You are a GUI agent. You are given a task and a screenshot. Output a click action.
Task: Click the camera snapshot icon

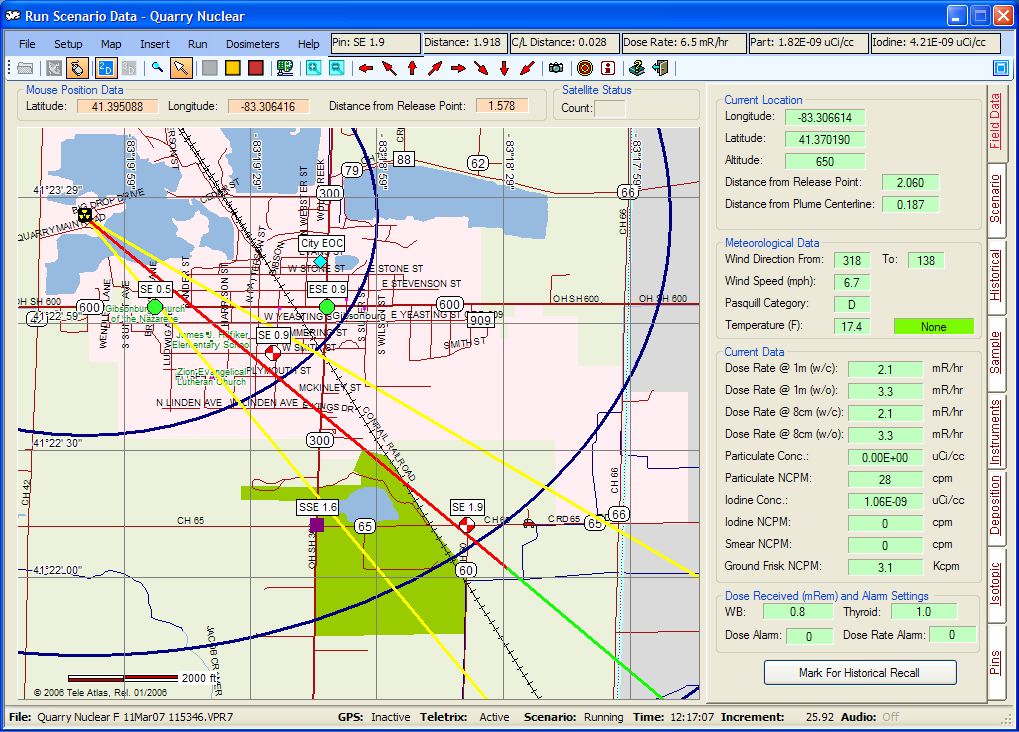pyautogui.click(x=556, y=68)
